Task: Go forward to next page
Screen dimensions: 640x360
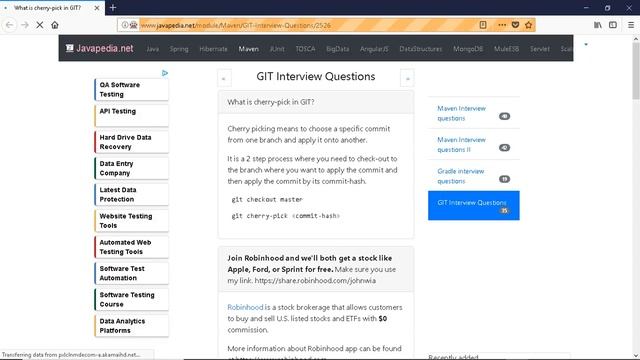Action: pyautogui.click(x=24, y=25)
